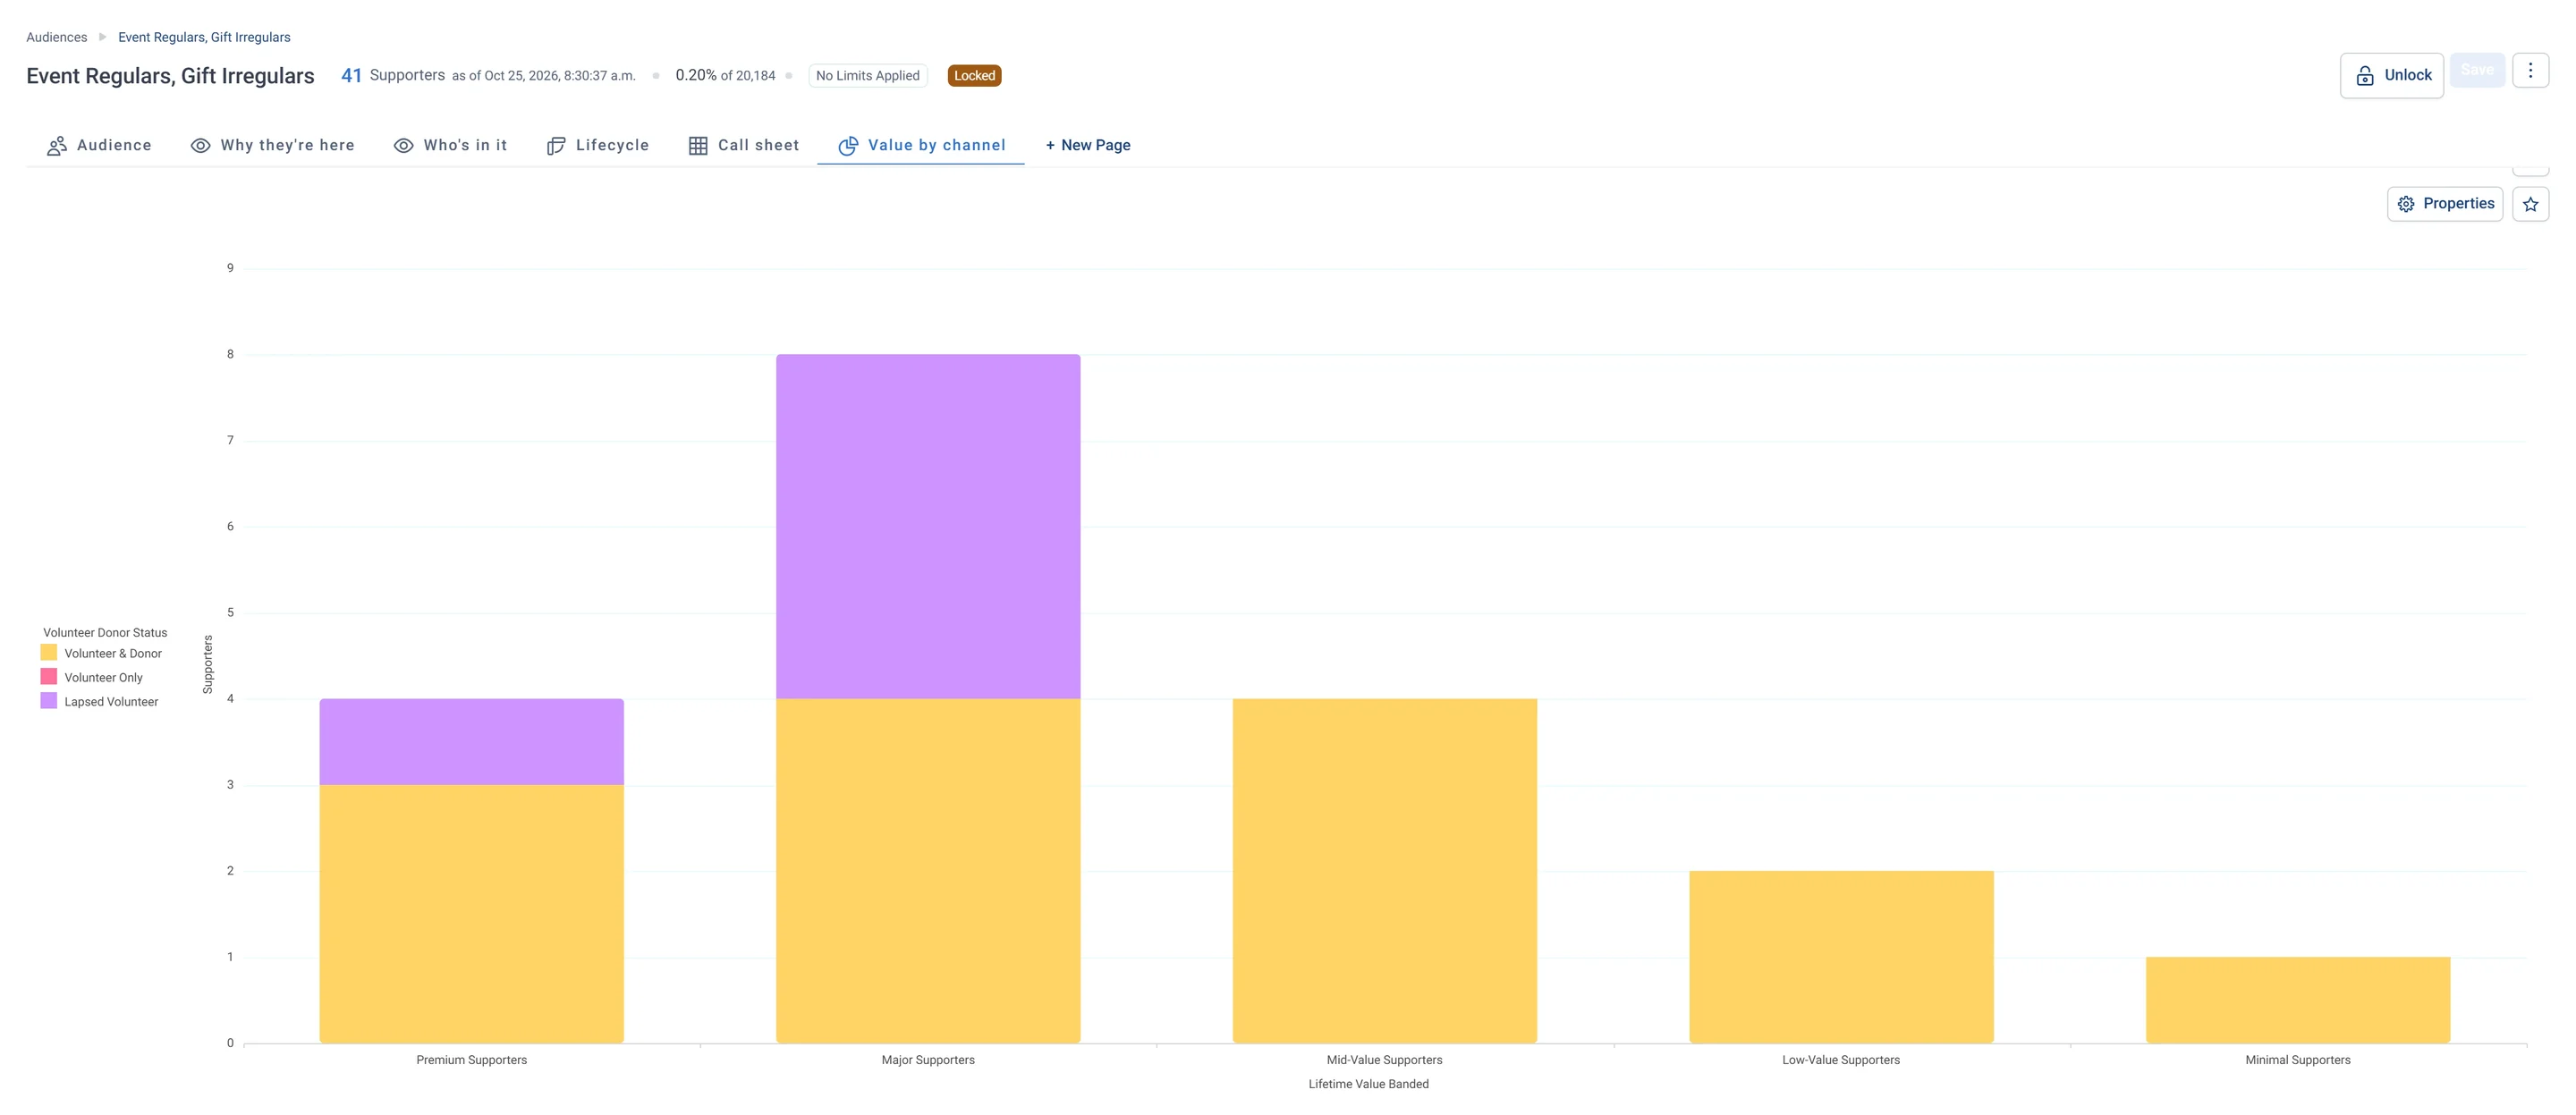2576x1115 pixels.
Task: Open the three-dot more options menu
Action: [2530, 70]
